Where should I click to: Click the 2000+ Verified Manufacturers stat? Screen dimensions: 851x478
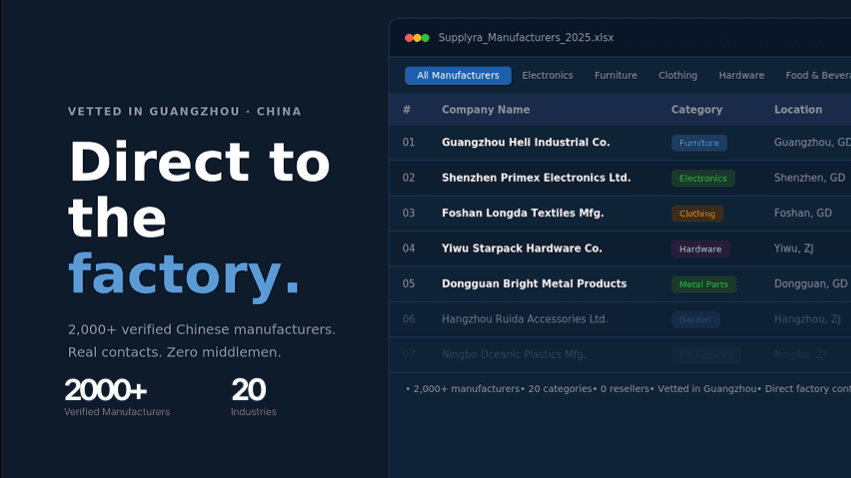pos(117,397)
